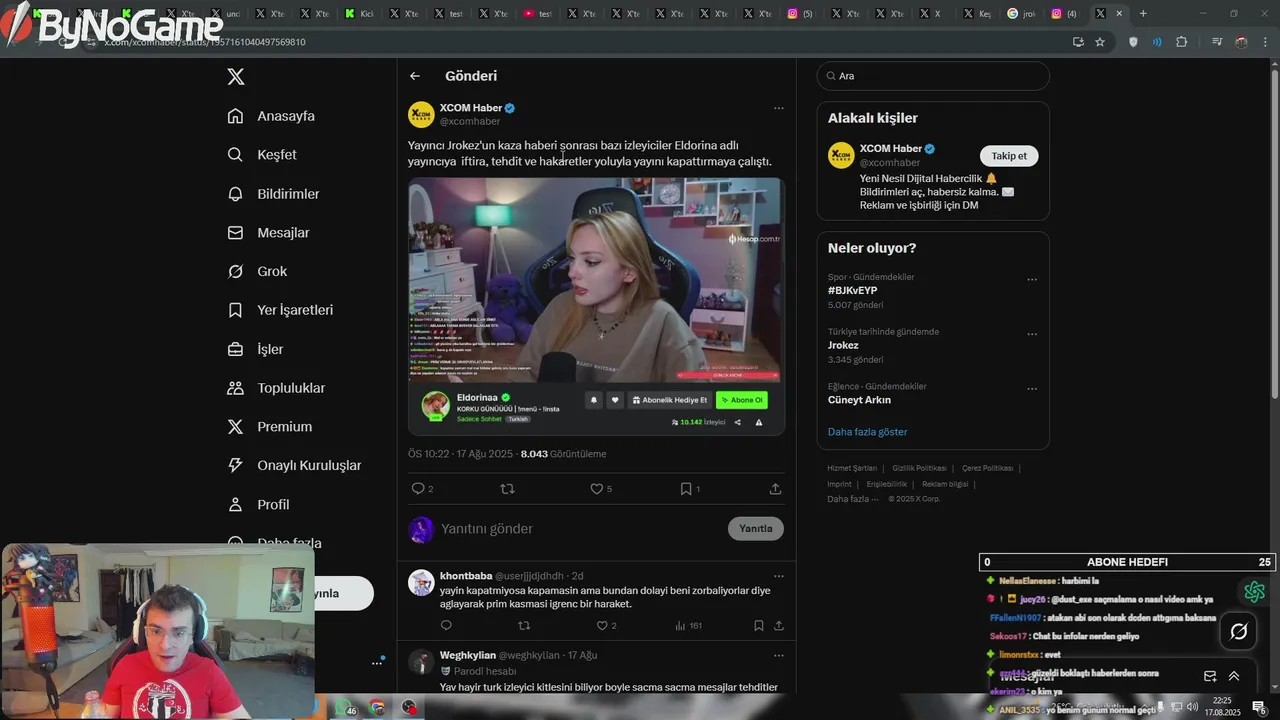Open Premium page from sidebar
The image size is (1280, 720).
270,427
